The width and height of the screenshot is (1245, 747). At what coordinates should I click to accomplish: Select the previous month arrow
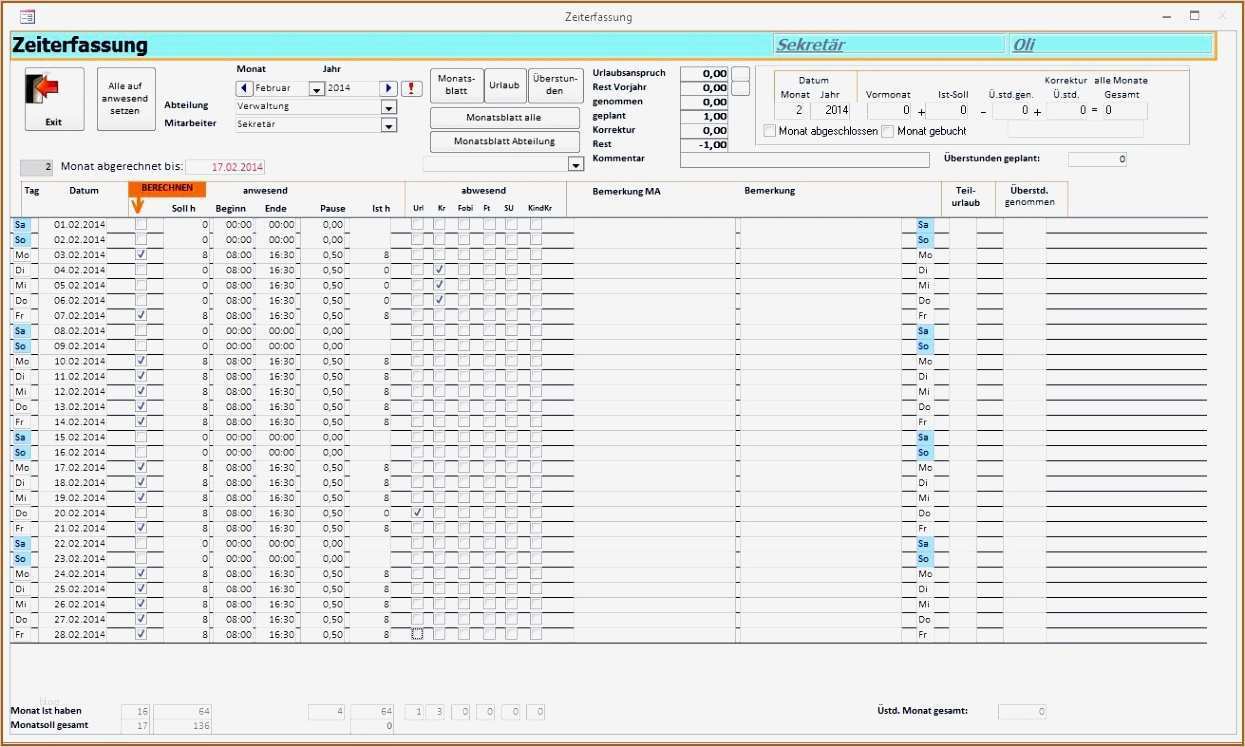[x=244, y=88]
